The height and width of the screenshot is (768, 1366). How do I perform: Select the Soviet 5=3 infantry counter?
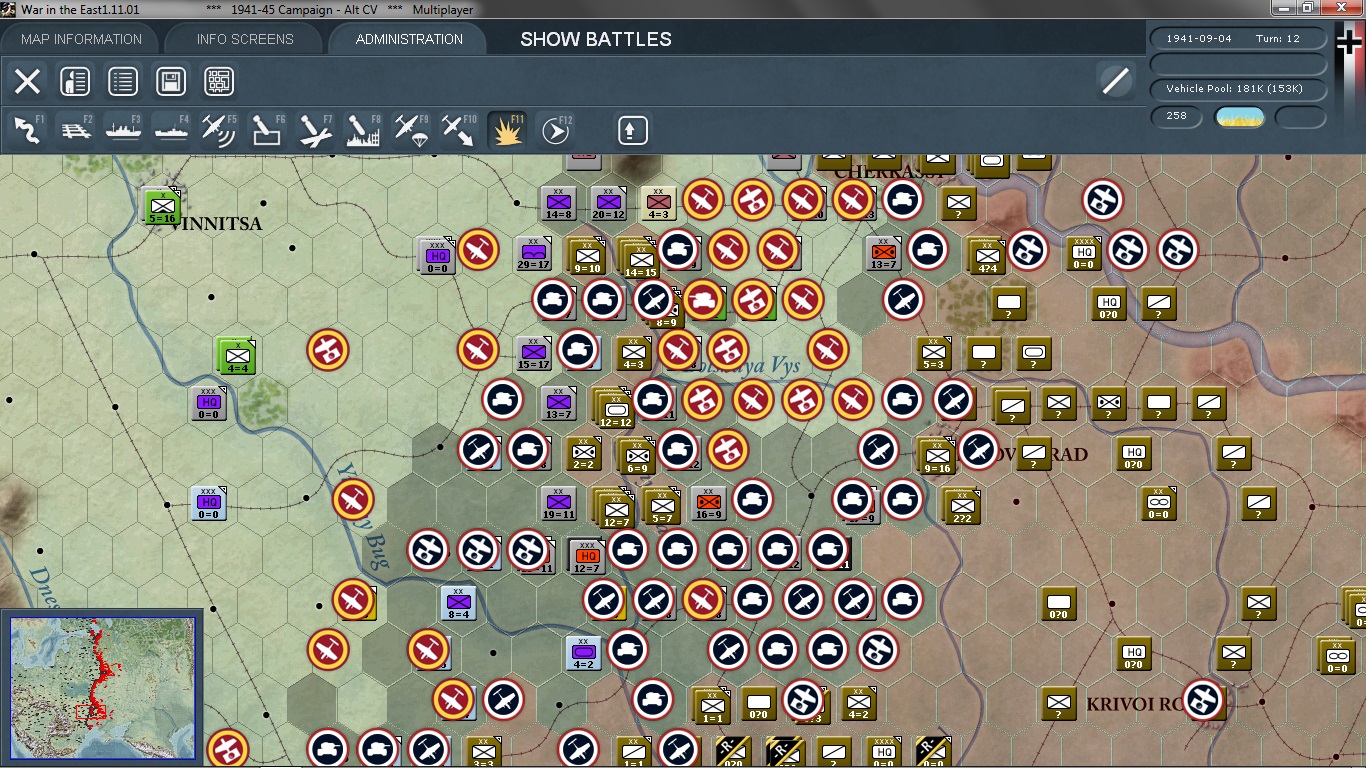(933, 353)
